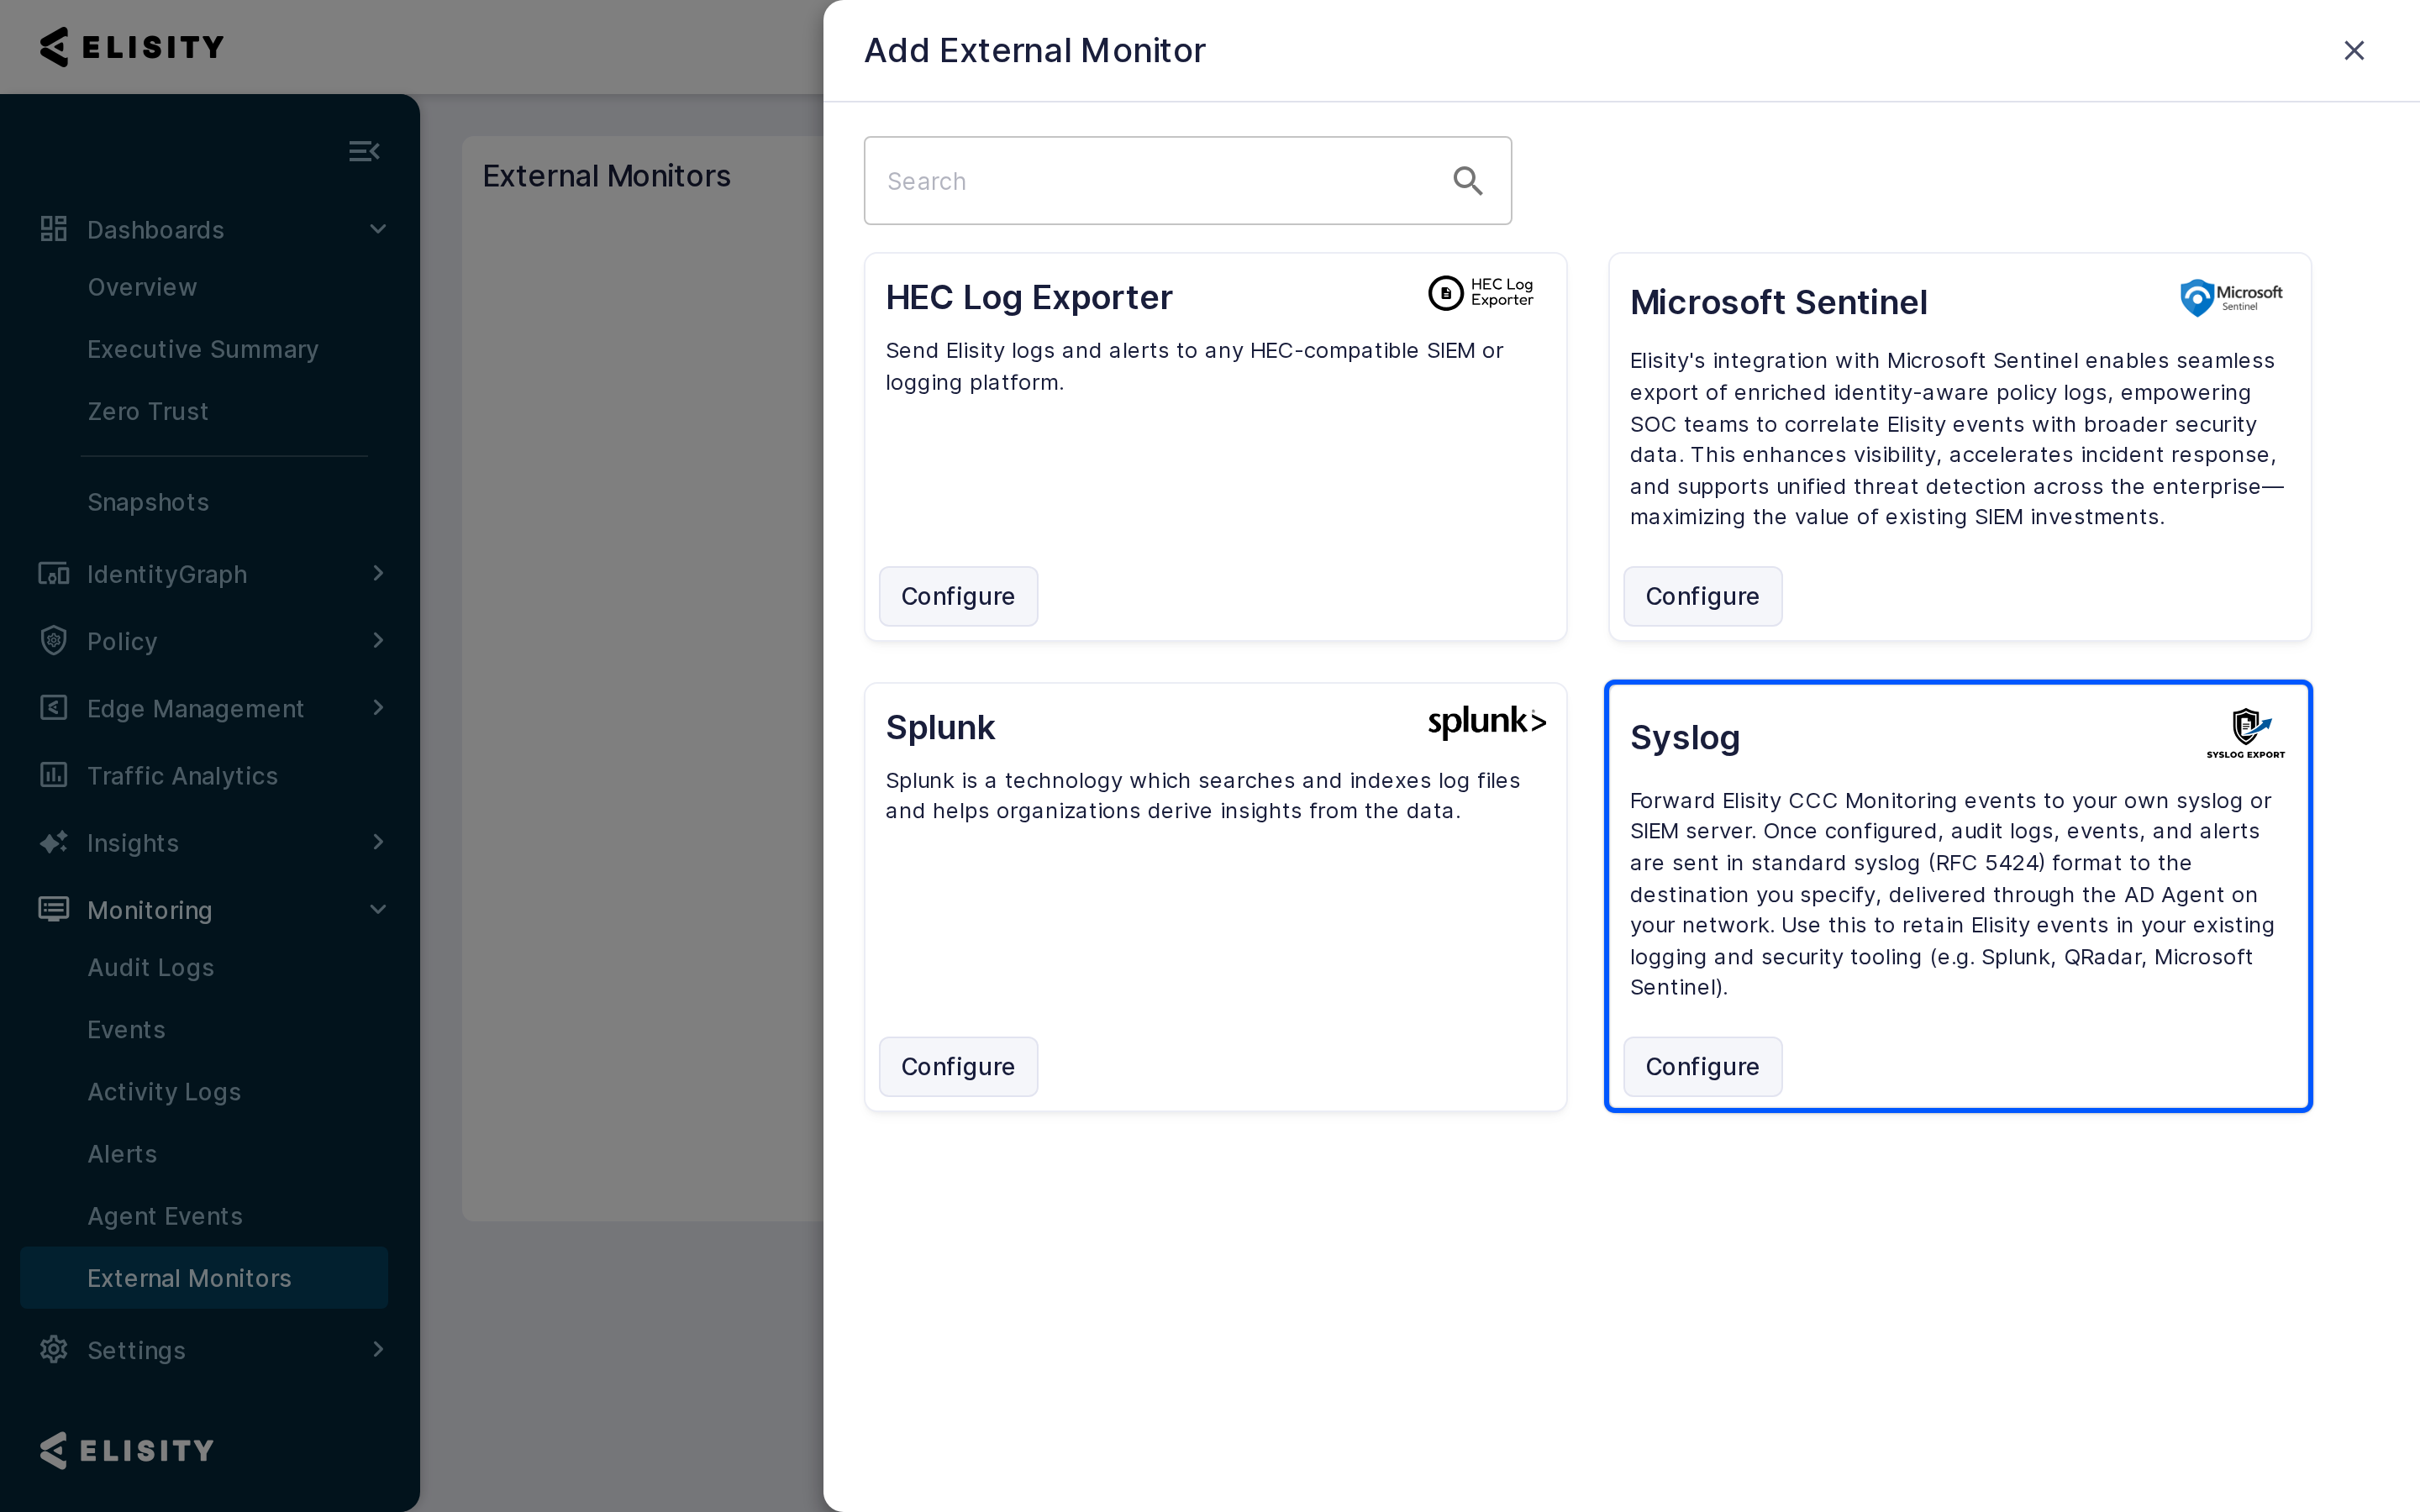The image size is (2420, 1512).
Task: Click the Splunk card title
Action: [940, 727]
